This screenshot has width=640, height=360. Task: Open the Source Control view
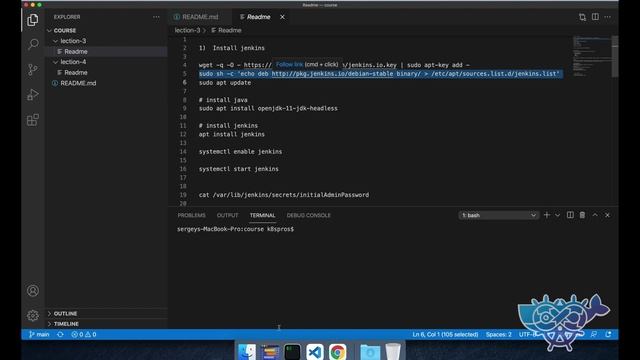33,69
